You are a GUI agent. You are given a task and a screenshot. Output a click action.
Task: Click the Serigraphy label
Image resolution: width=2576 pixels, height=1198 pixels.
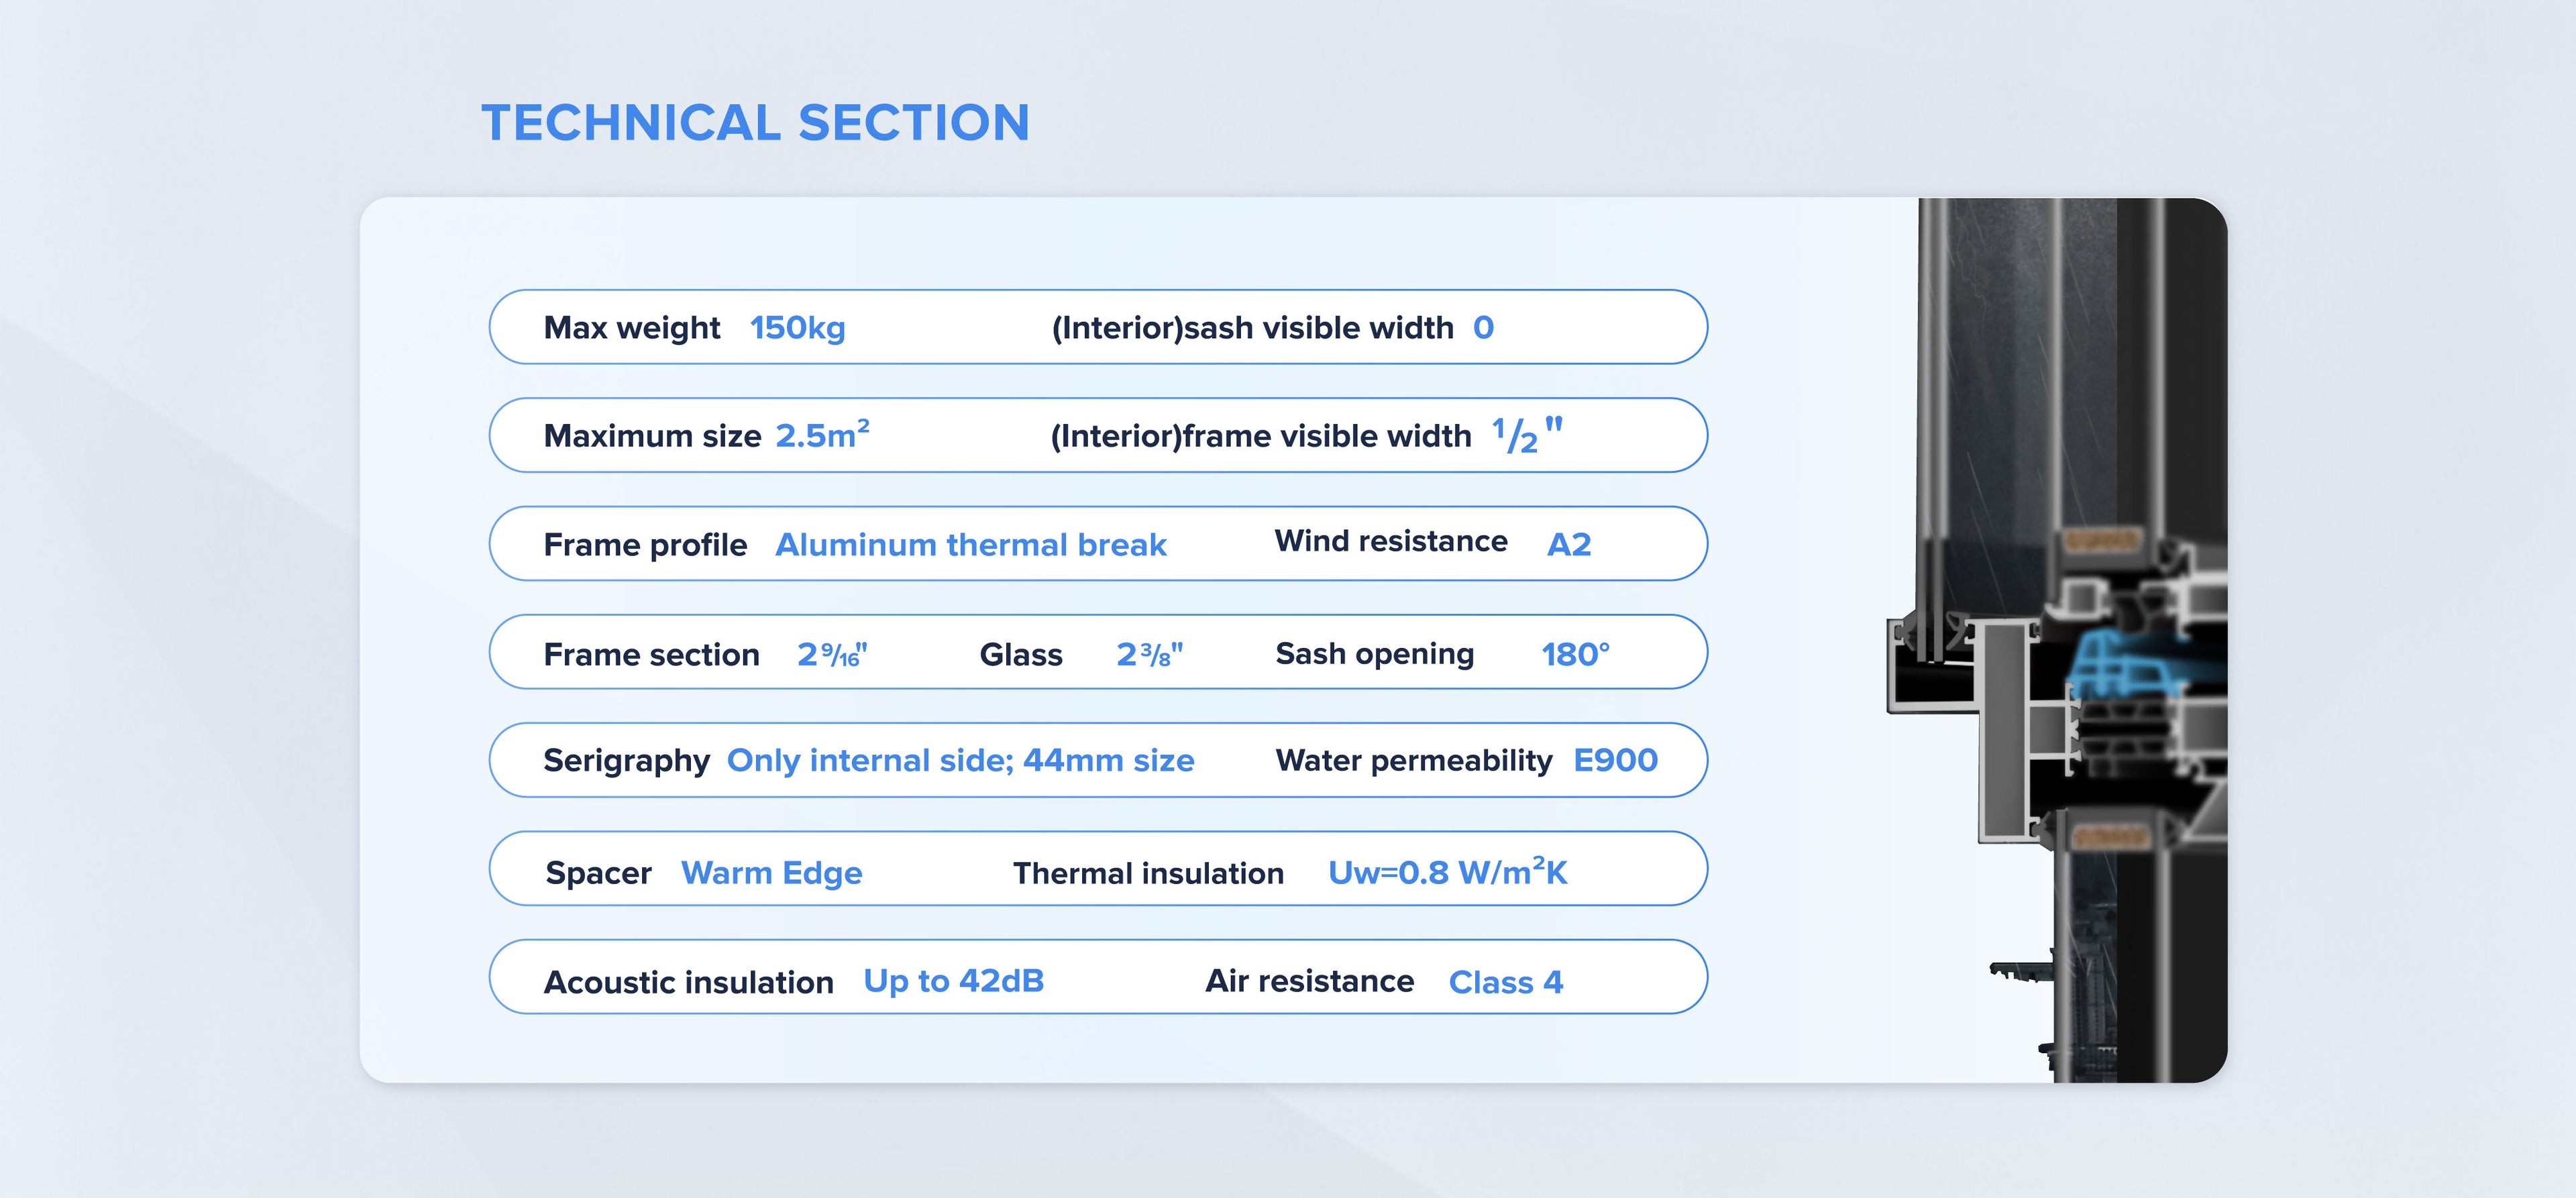point(626,761)
